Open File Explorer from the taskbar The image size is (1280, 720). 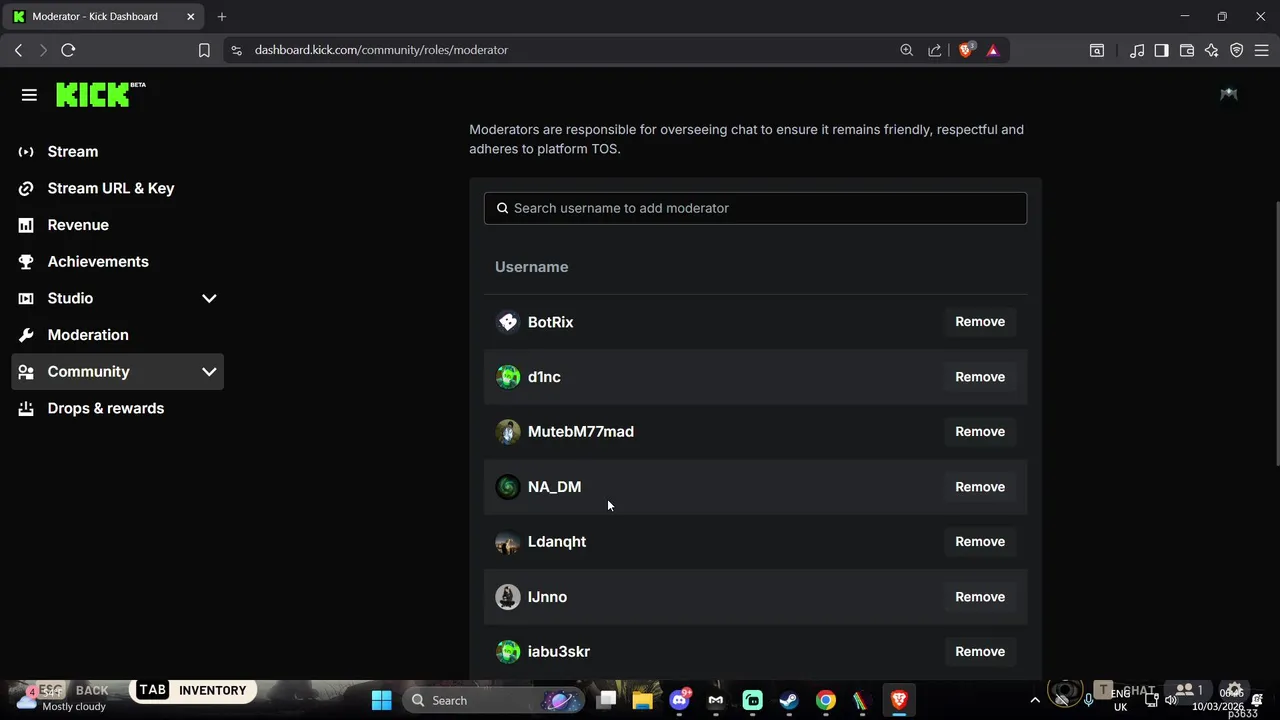[643, 700]
